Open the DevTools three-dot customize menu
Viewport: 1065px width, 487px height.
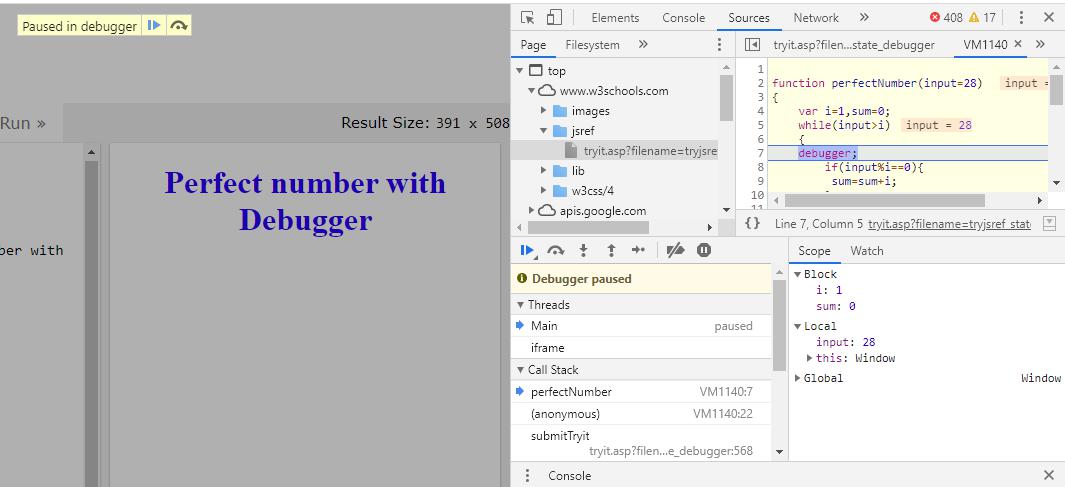(x=1021, y=18)
